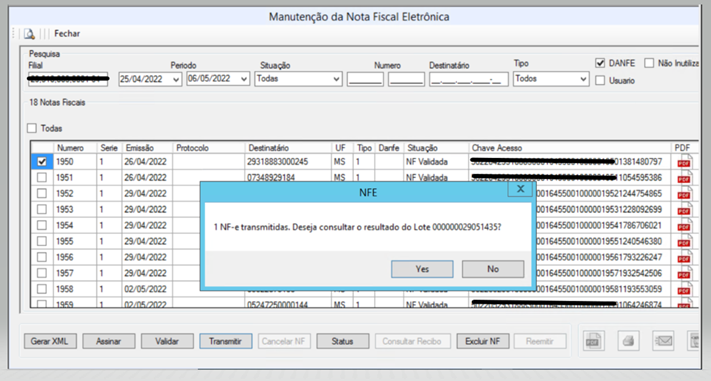Check the row checkbox for nota 1951
The height and width of the screenshot is (381, 711).
coord(42,178)
